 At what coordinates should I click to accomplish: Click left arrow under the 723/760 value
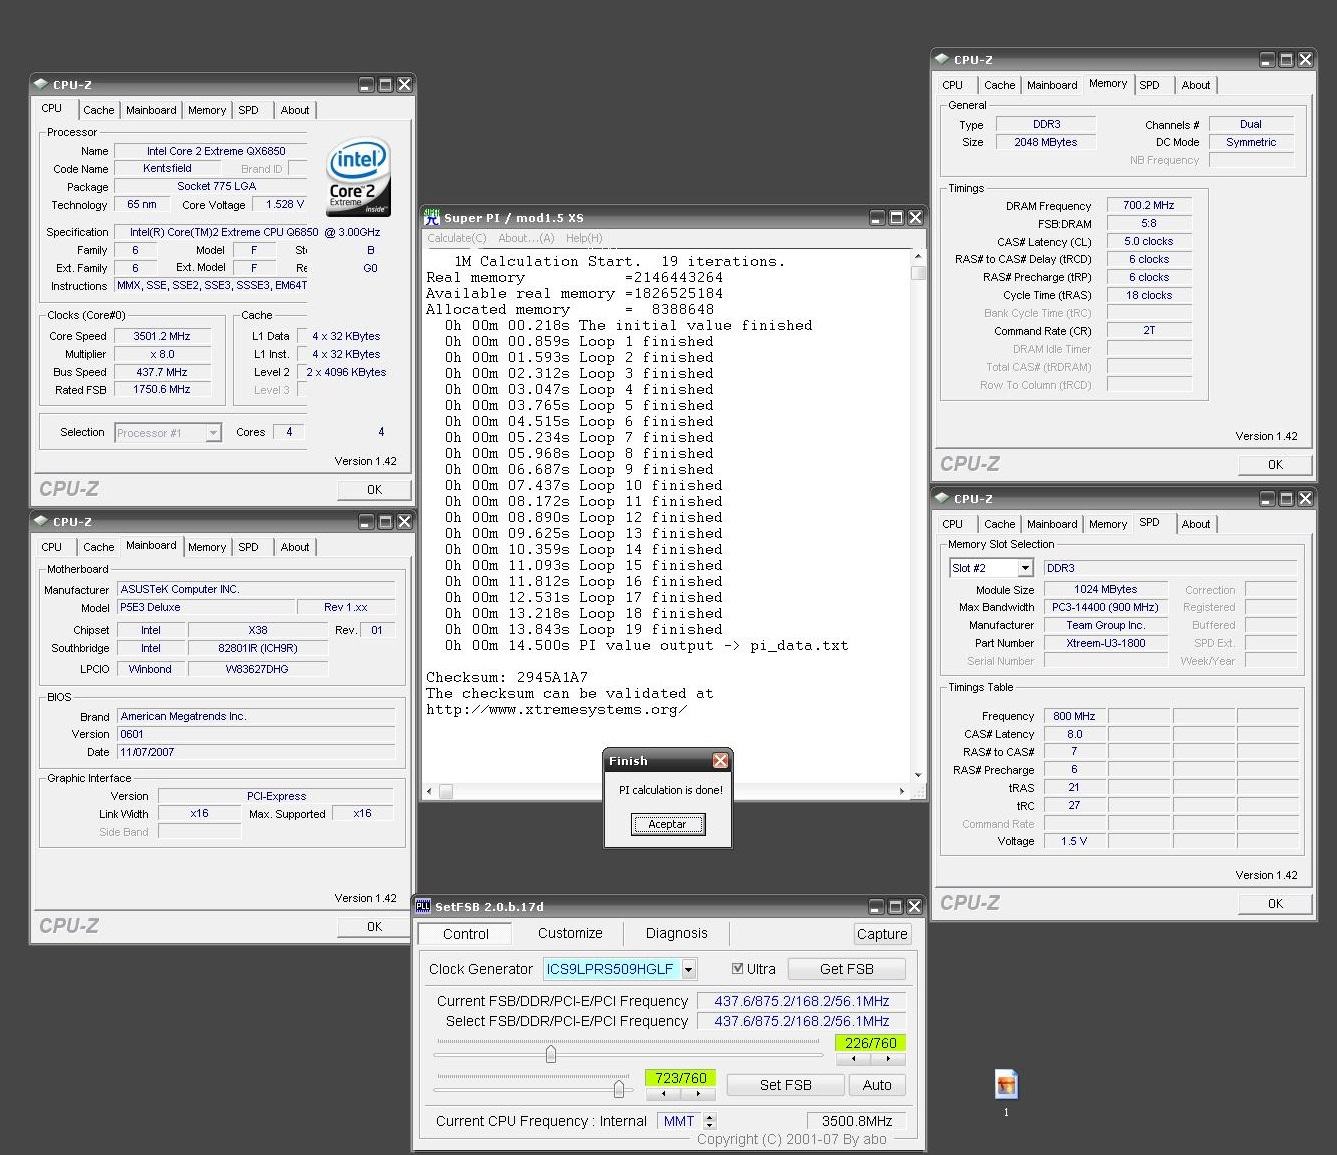coord(663,1093)
